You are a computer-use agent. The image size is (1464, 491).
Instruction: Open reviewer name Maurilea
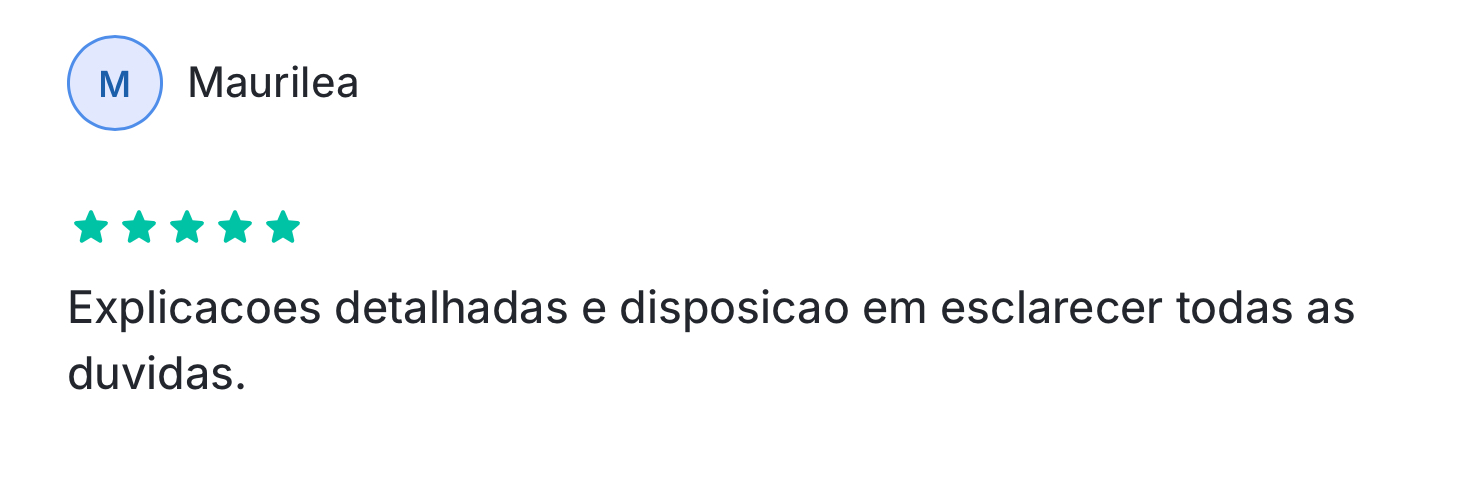click(273, 83)
